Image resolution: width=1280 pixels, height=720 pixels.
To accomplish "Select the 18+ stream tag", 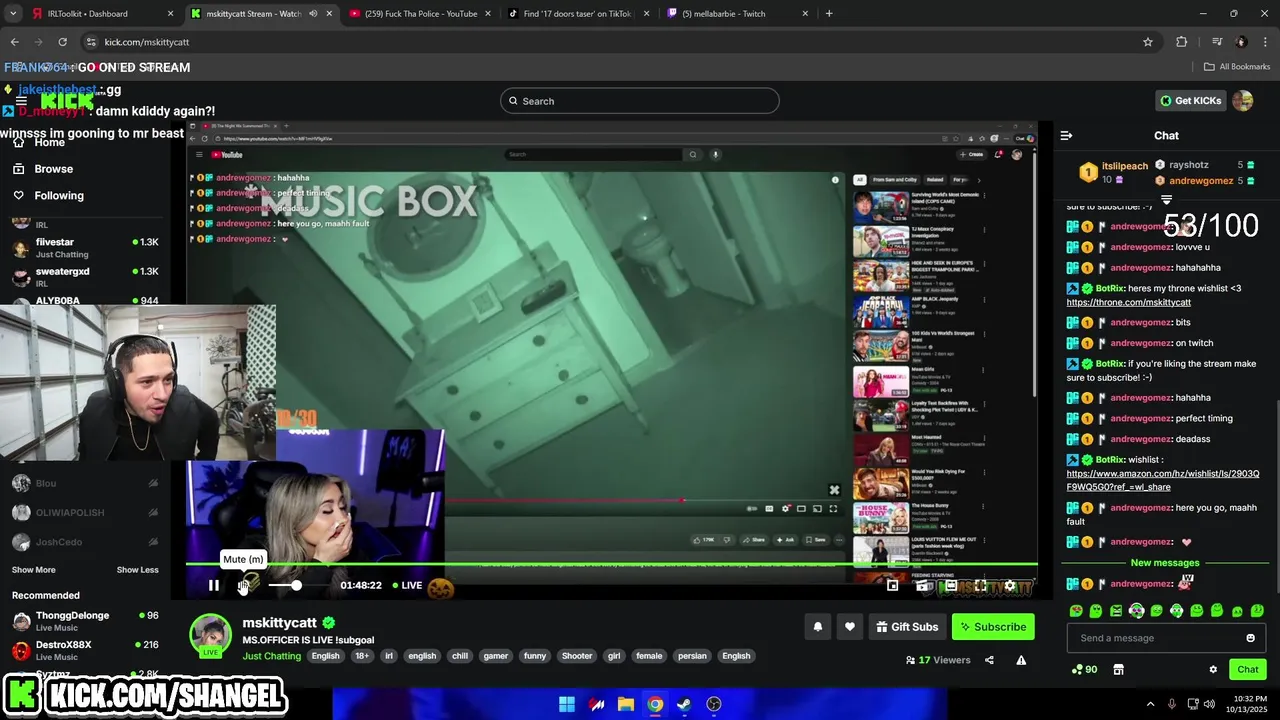I will click(361, 656).
